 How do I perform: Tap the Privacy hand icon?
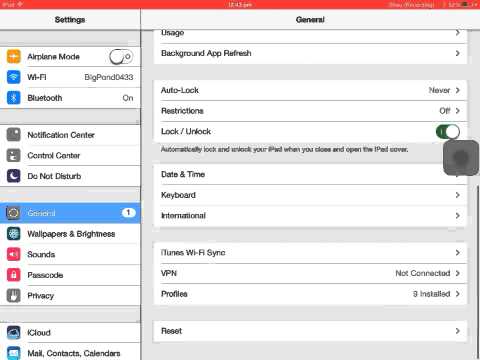(14, 296)
